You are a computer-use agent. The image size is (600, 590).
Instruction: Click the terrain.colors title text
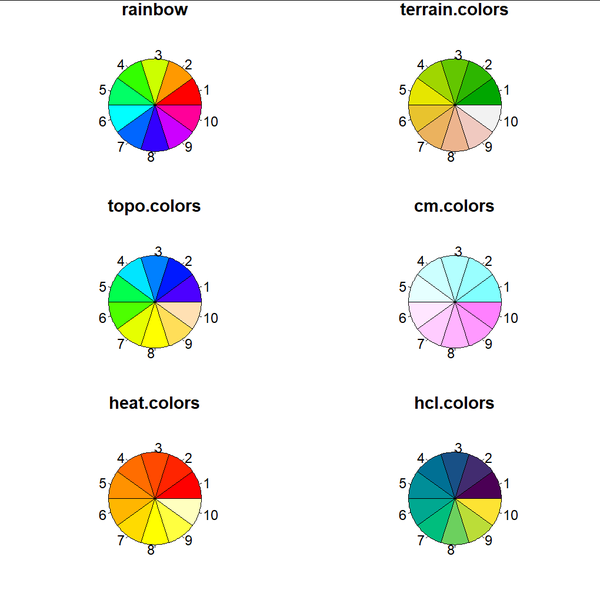point(454,10)
